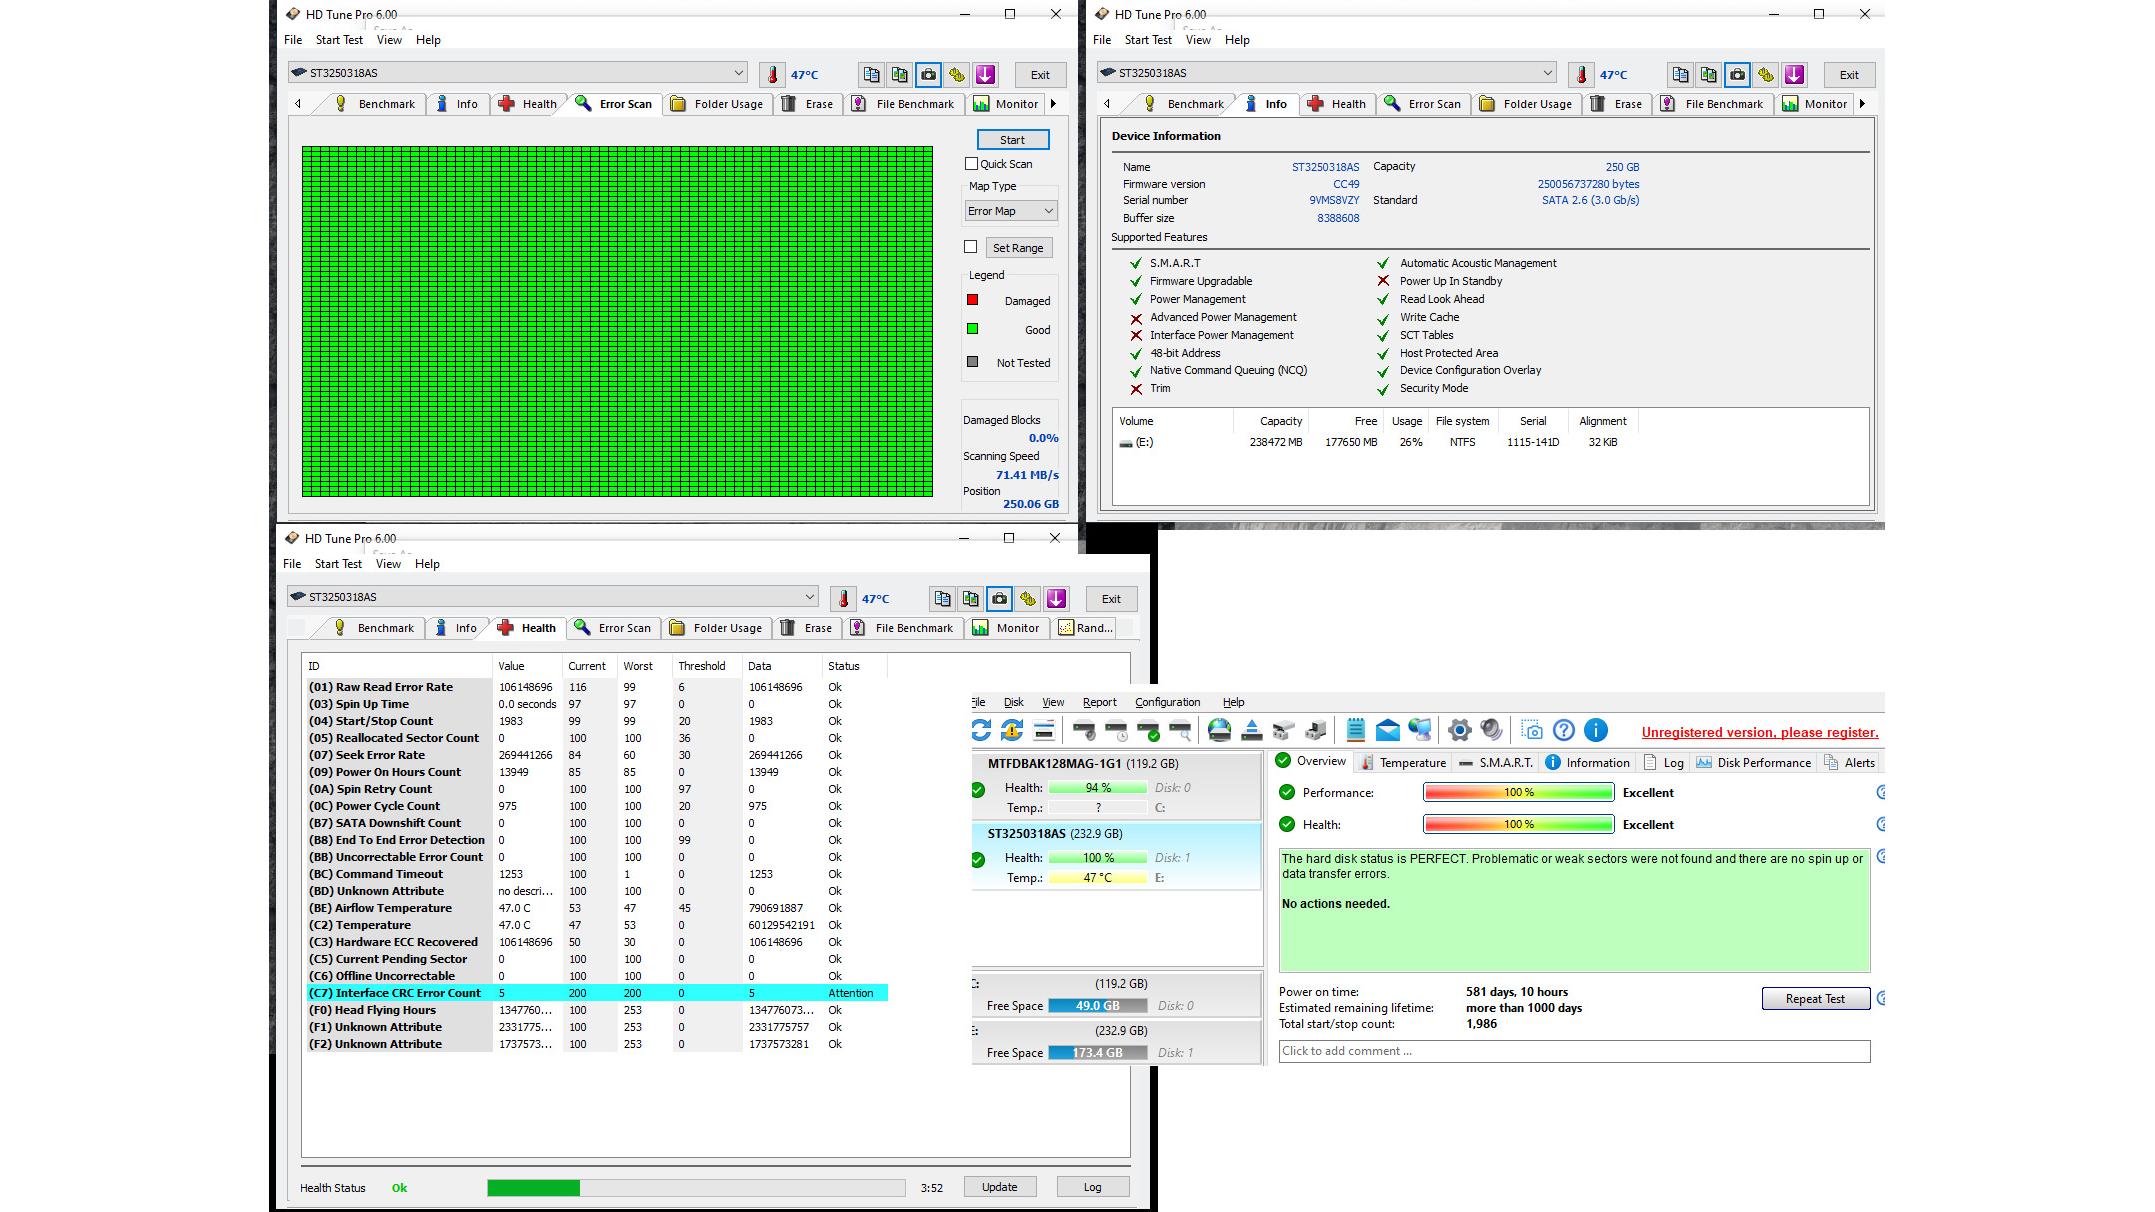Click the thermometer icon in HD Tune Health window

point(843,599)
